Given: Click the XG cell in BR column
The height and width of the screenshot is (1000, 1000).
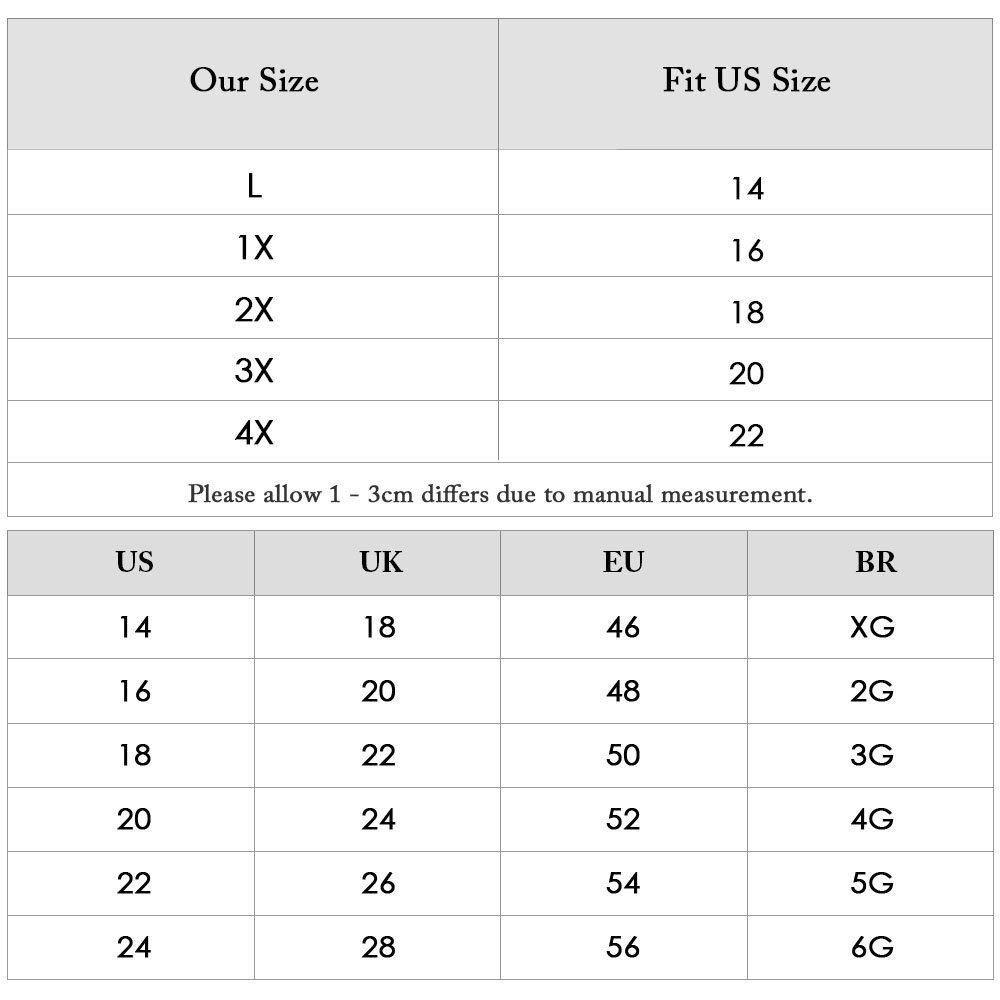Looking at the screenshot, I should click(872, 627).
